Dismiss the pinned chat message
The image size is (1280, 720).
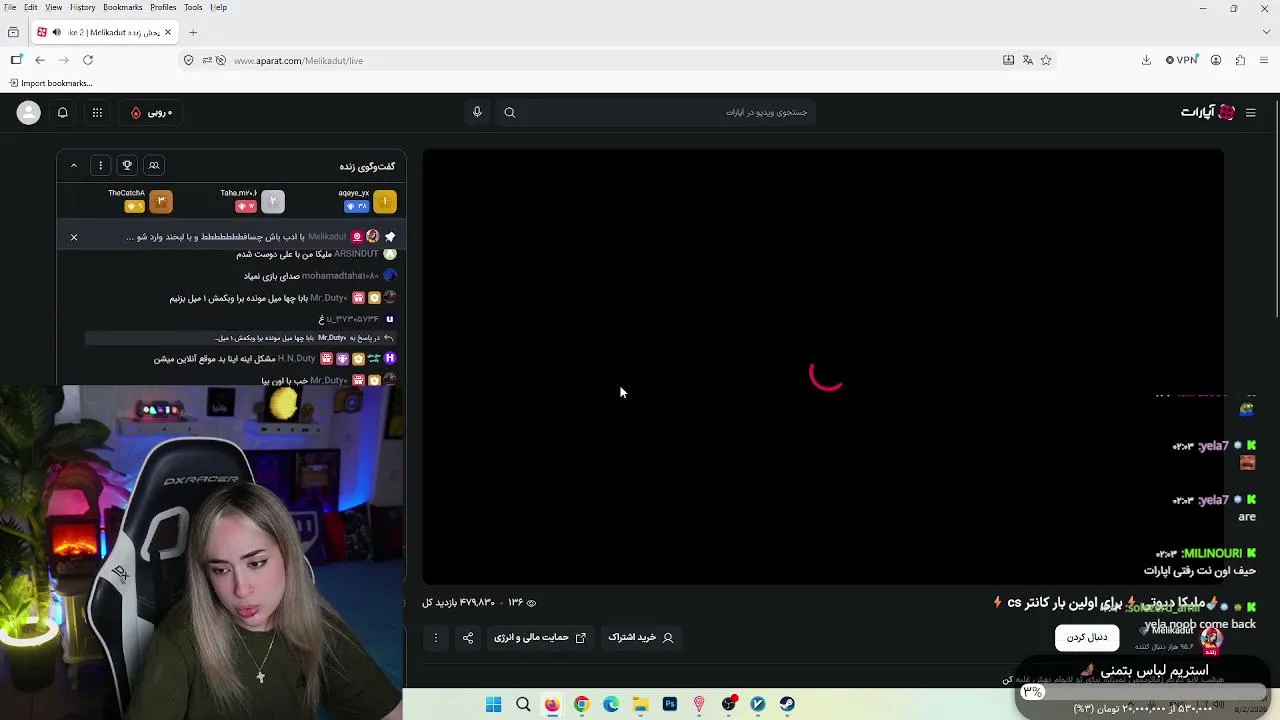[73, 237]
